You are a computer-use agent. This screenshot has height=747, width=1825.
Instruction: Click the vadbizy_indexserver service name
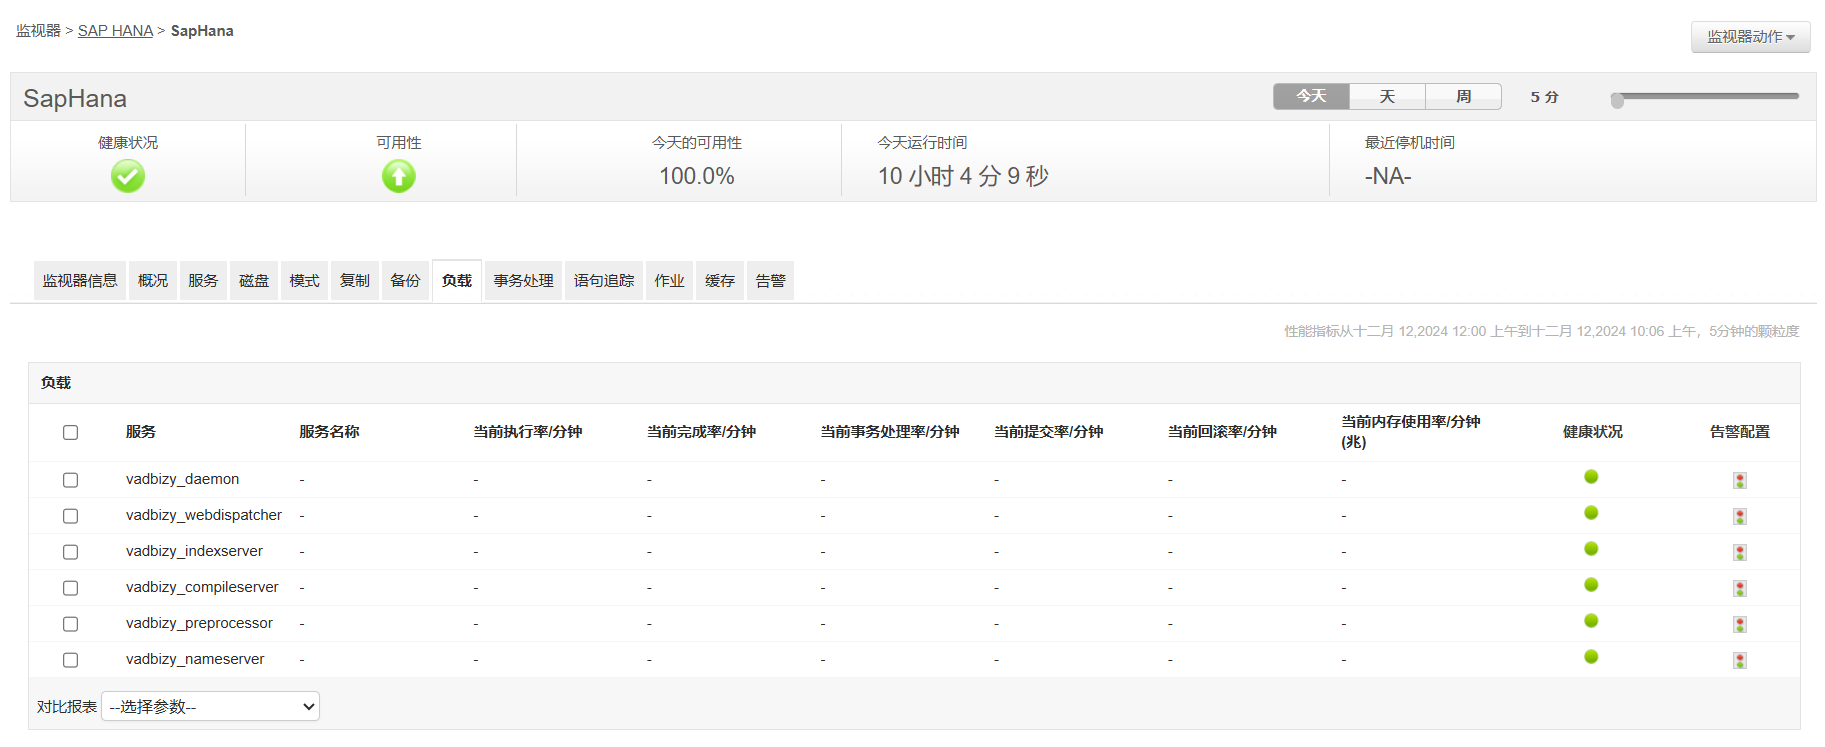pos(194,551)
